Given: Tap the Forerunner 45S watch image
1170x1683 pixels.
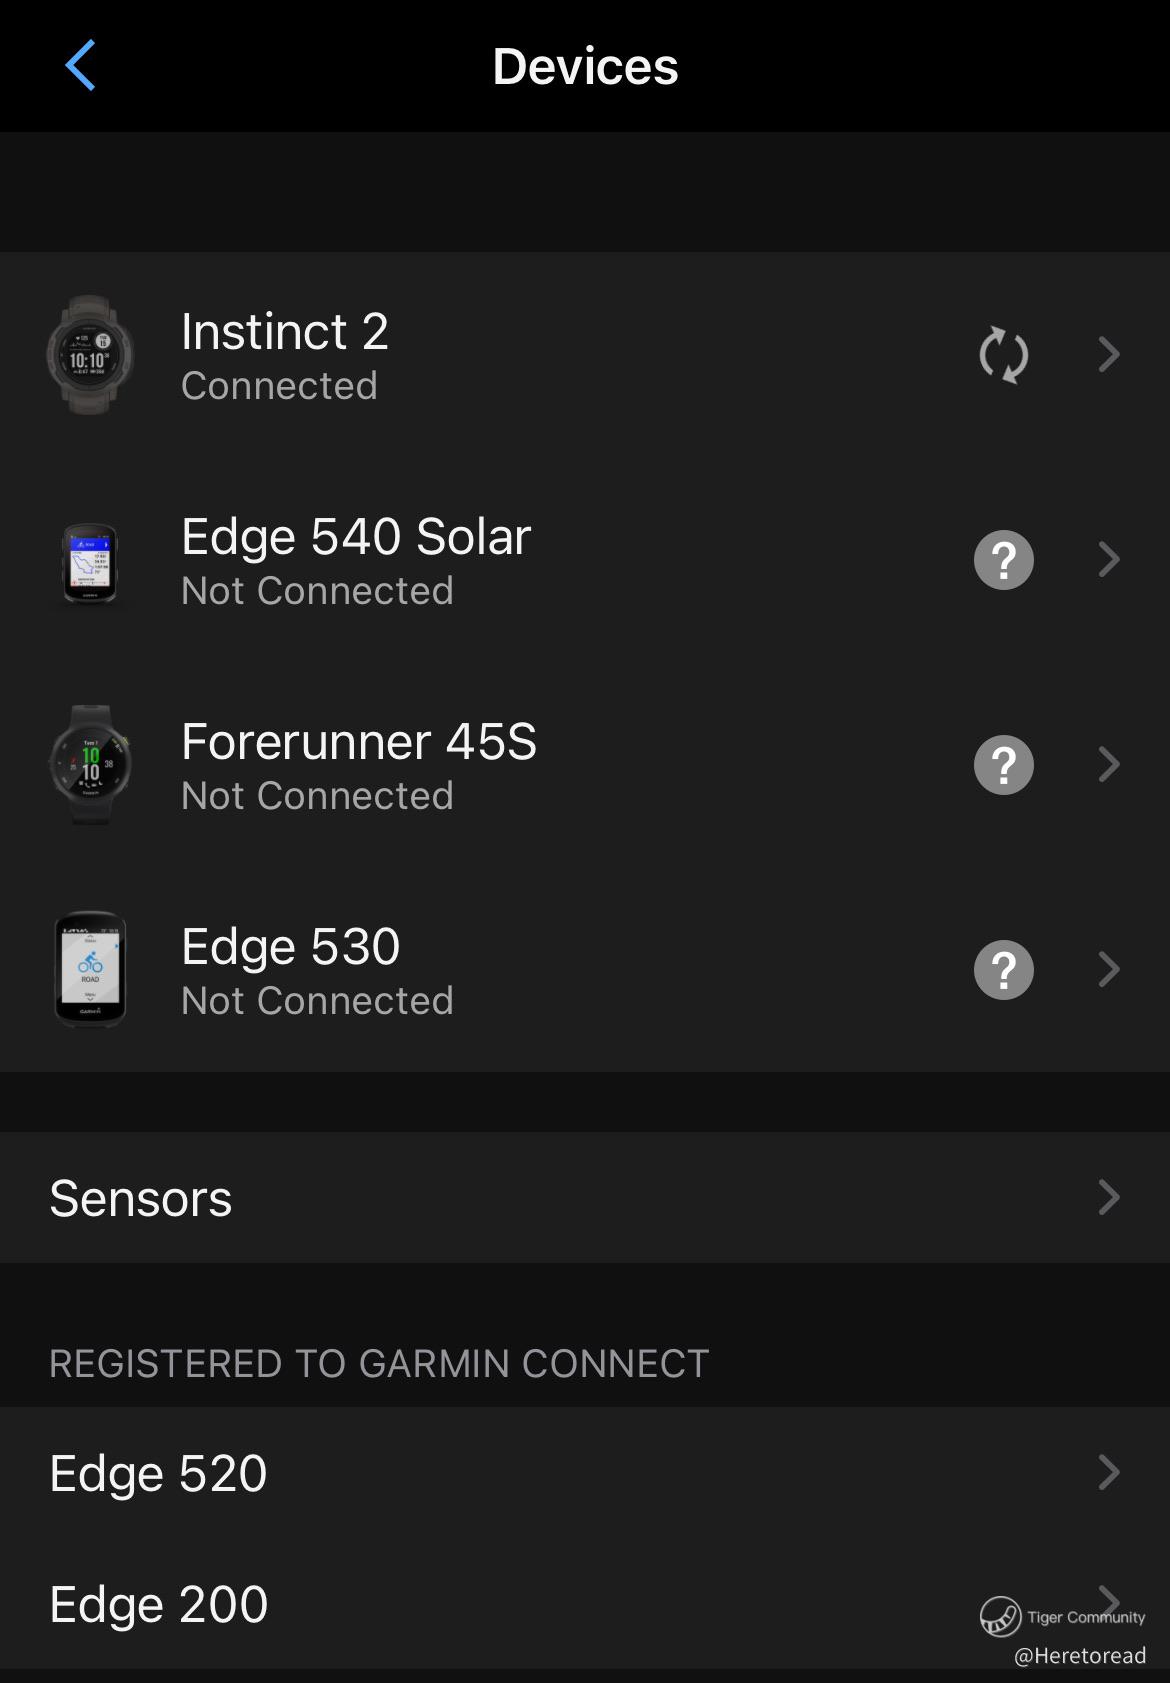Looking at the screenshot, I should [x=90, y=765].
